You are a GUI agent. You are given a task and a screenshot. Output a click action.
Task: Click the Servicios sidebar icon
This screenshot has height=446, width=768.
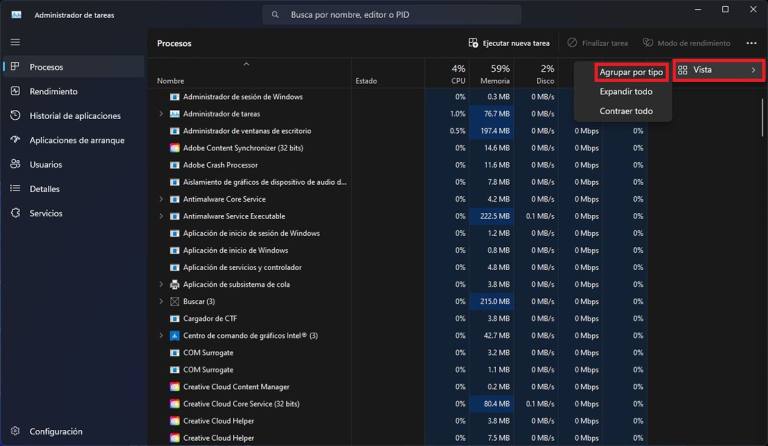15,213
